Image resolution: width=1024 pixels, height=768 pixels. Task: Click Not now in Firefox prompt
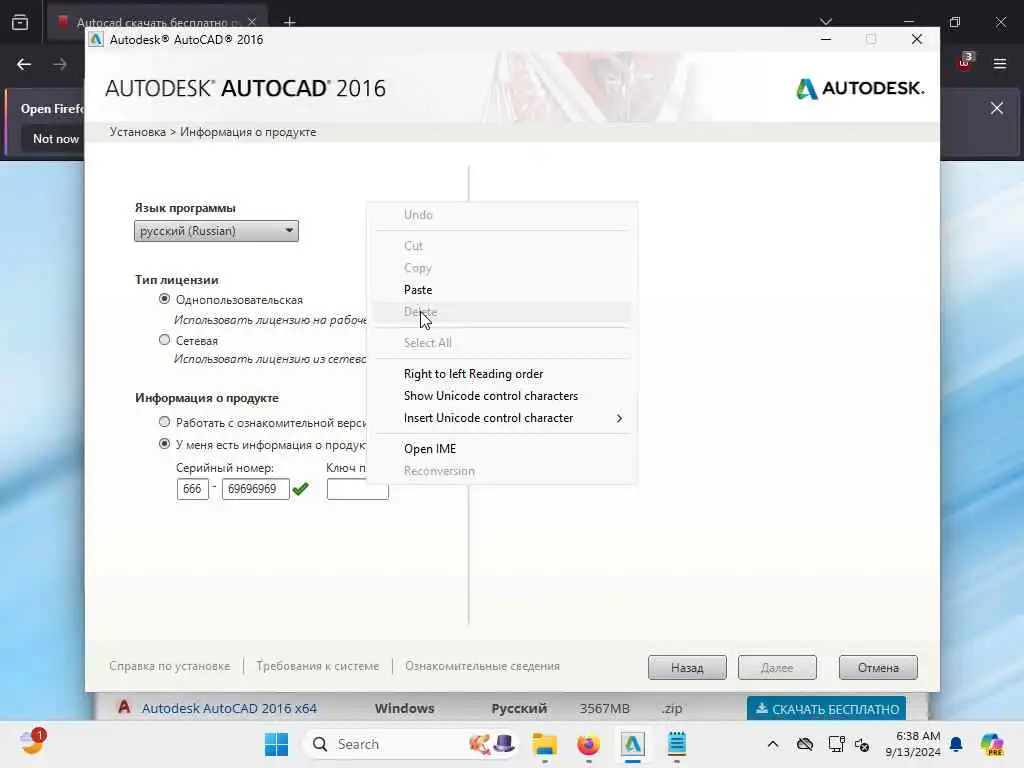click(56, 138)
